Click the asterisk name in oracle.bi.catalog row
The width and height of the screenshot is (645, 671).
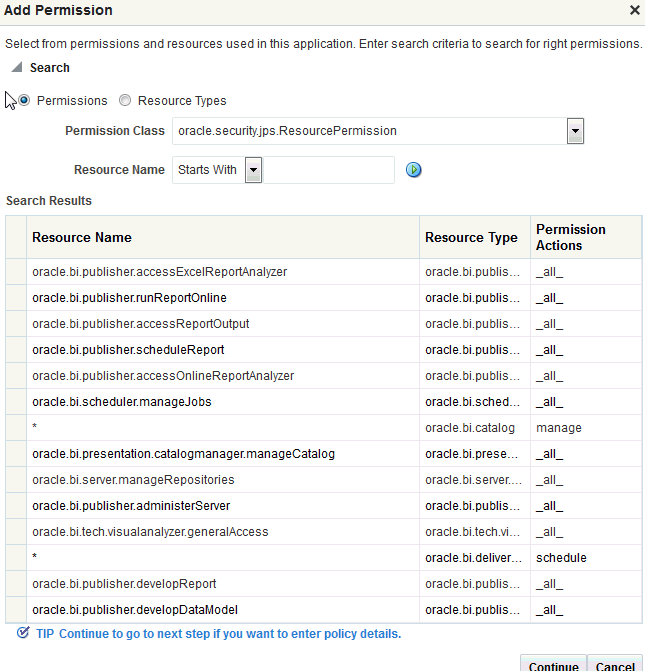[x=35, y=426]
